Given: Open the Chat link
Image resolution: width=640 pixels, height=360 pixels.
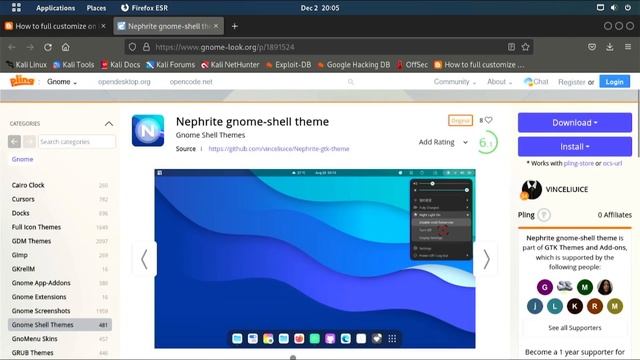Looking at the screenshot, I should (536, 82).
